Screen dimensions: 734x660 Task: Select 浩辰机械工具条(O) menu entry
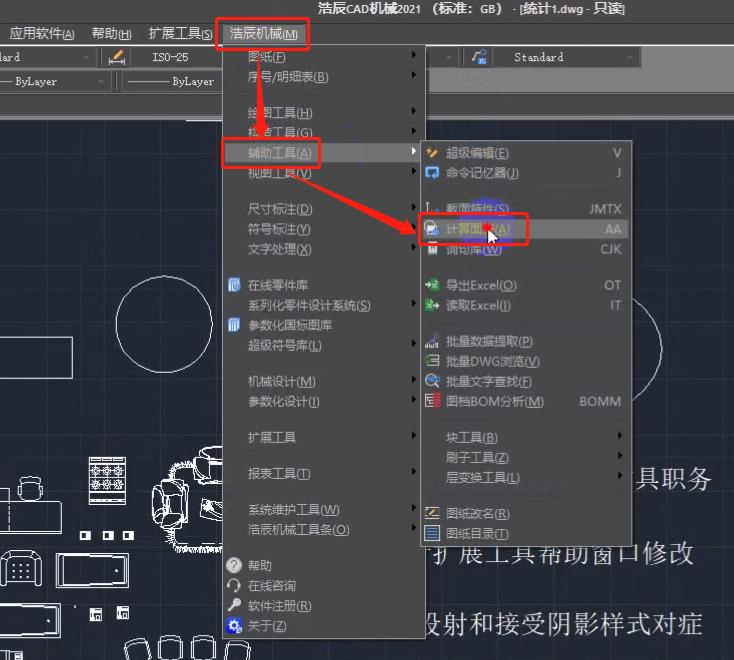(x=323, y=529)
